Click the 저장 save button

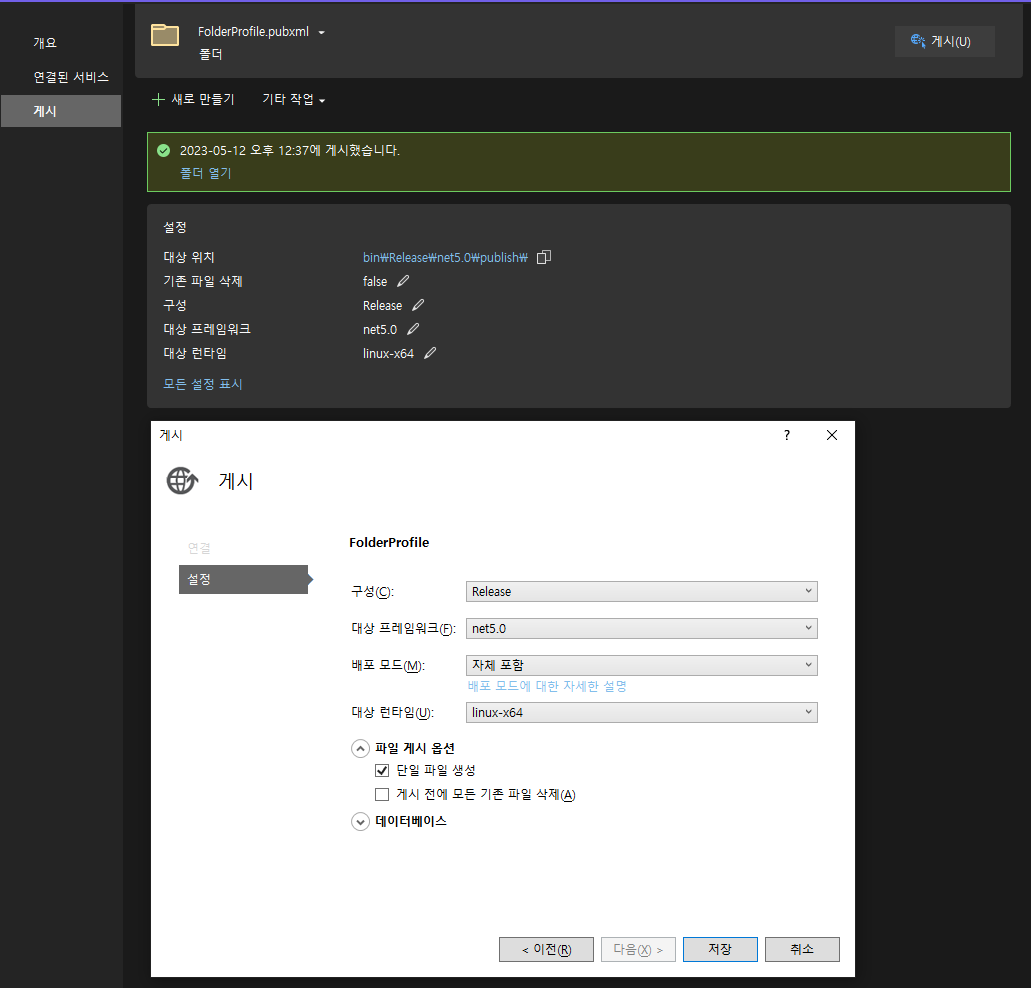720,949
